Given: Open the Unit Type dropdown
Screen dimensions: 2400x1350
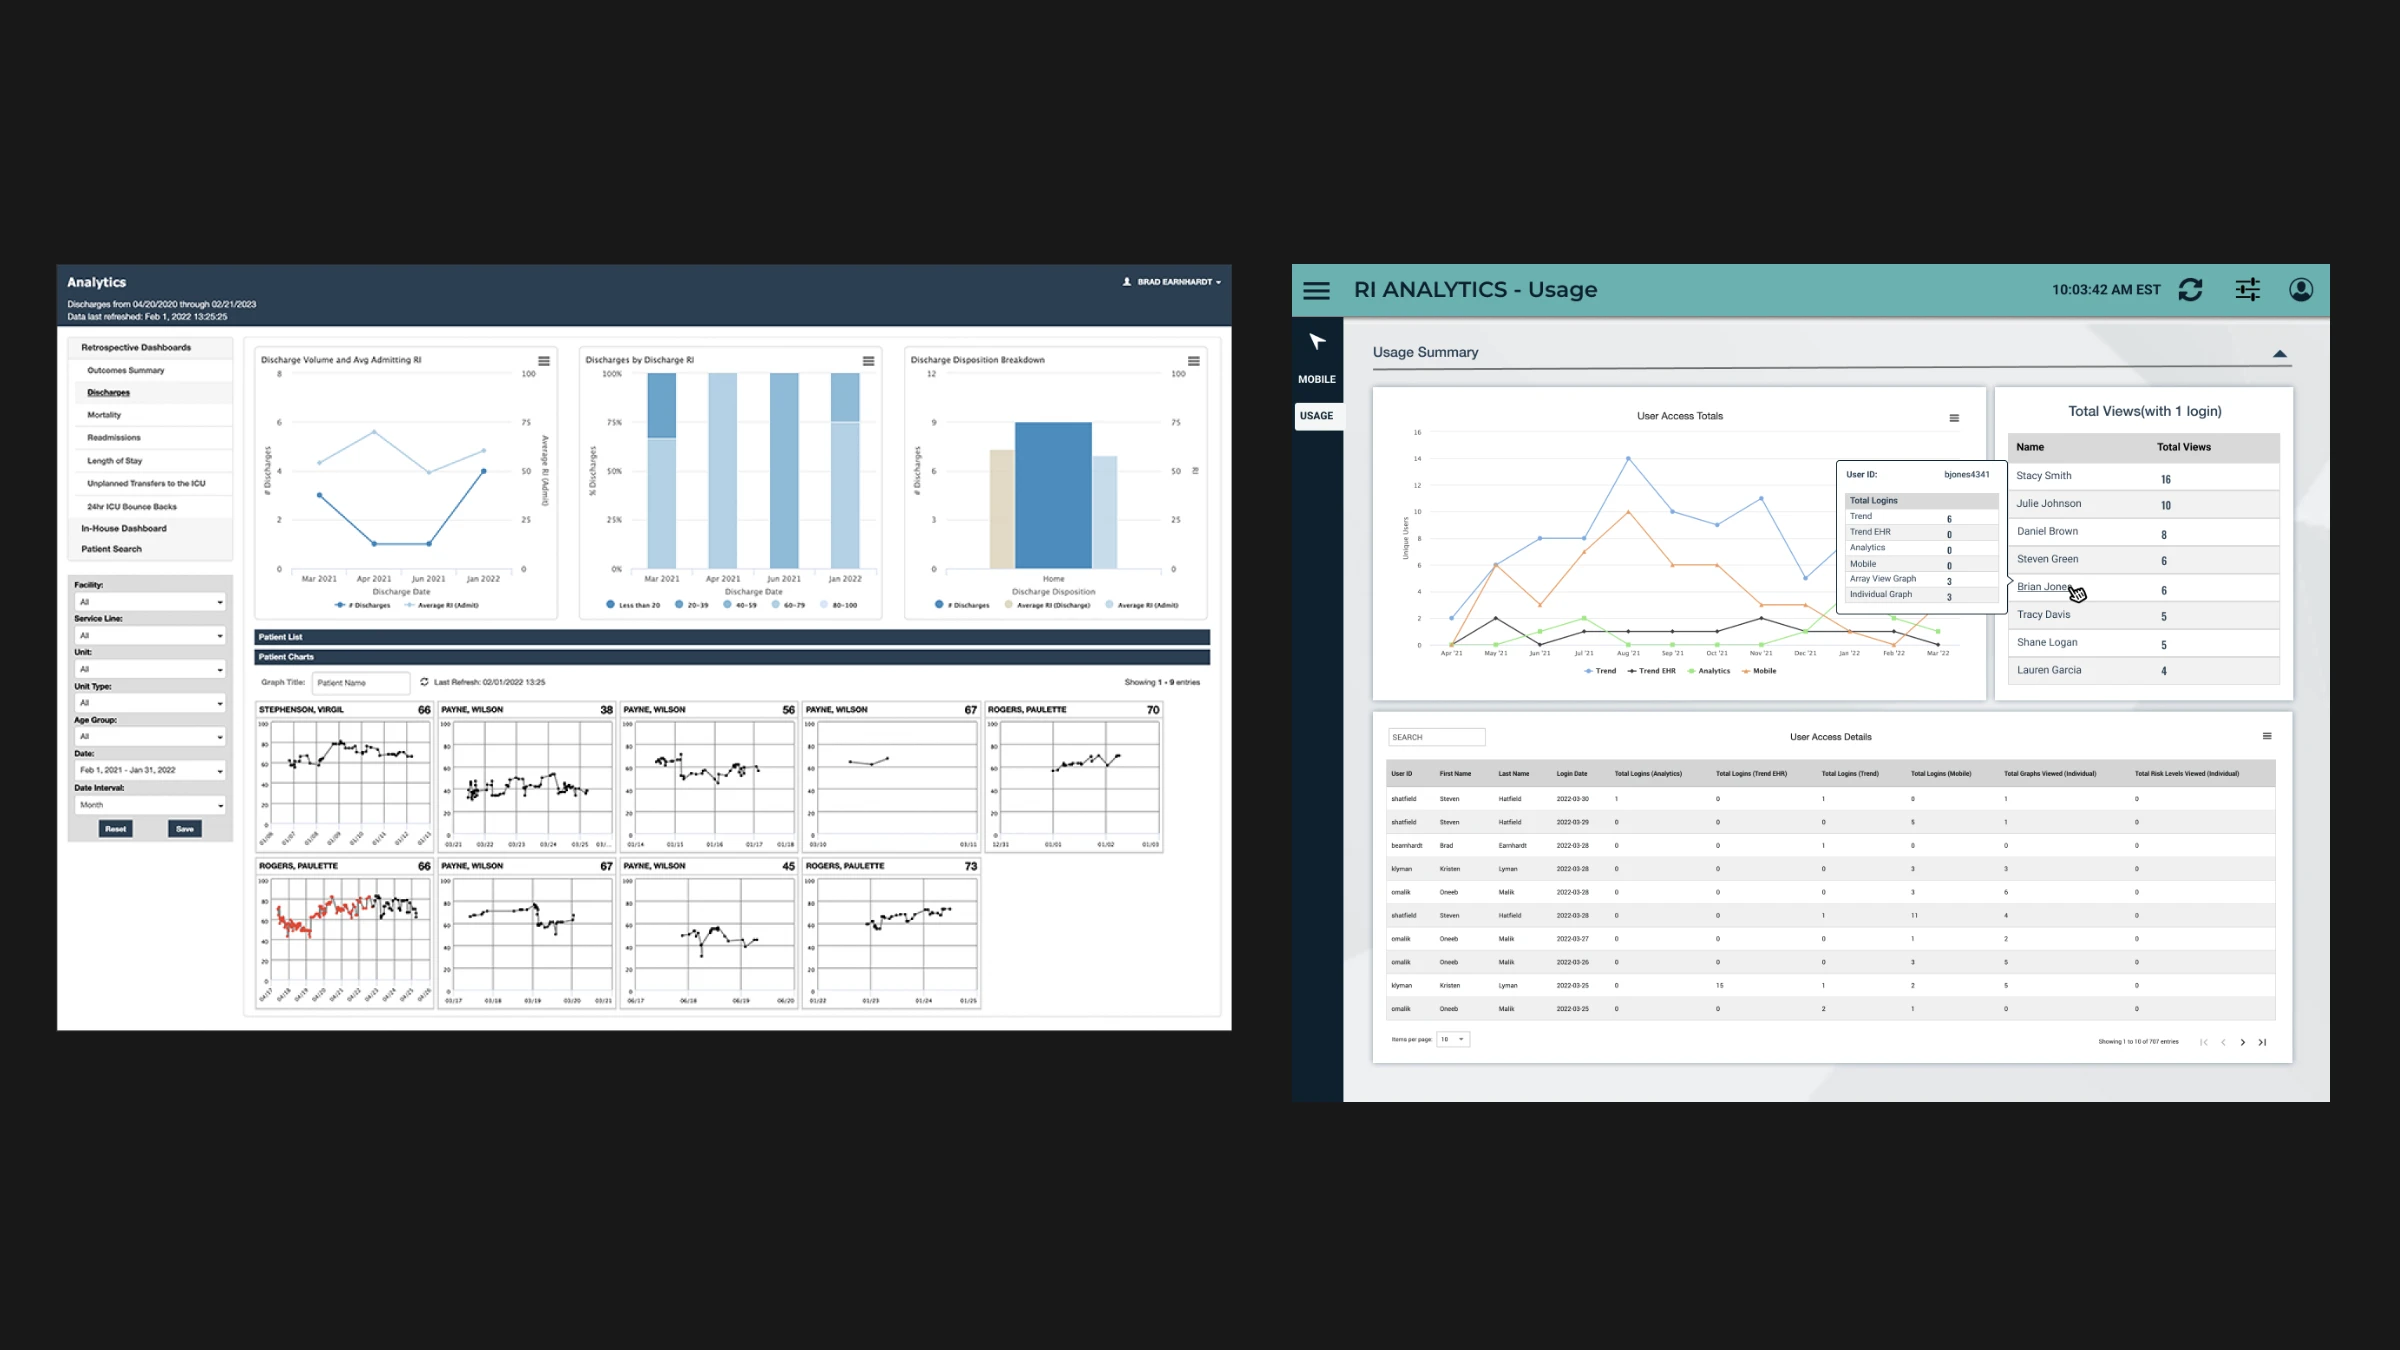Looking at the screenshot, I should coord(151,703).
